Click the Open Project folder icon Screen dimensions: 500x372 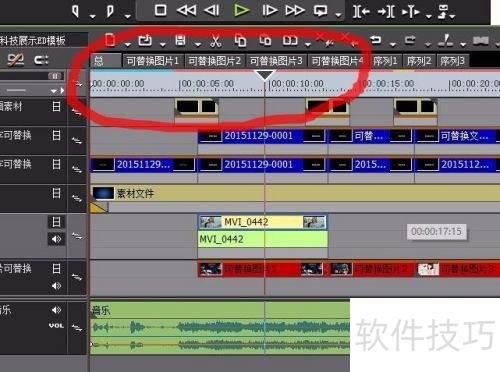(x=145, y=40)
